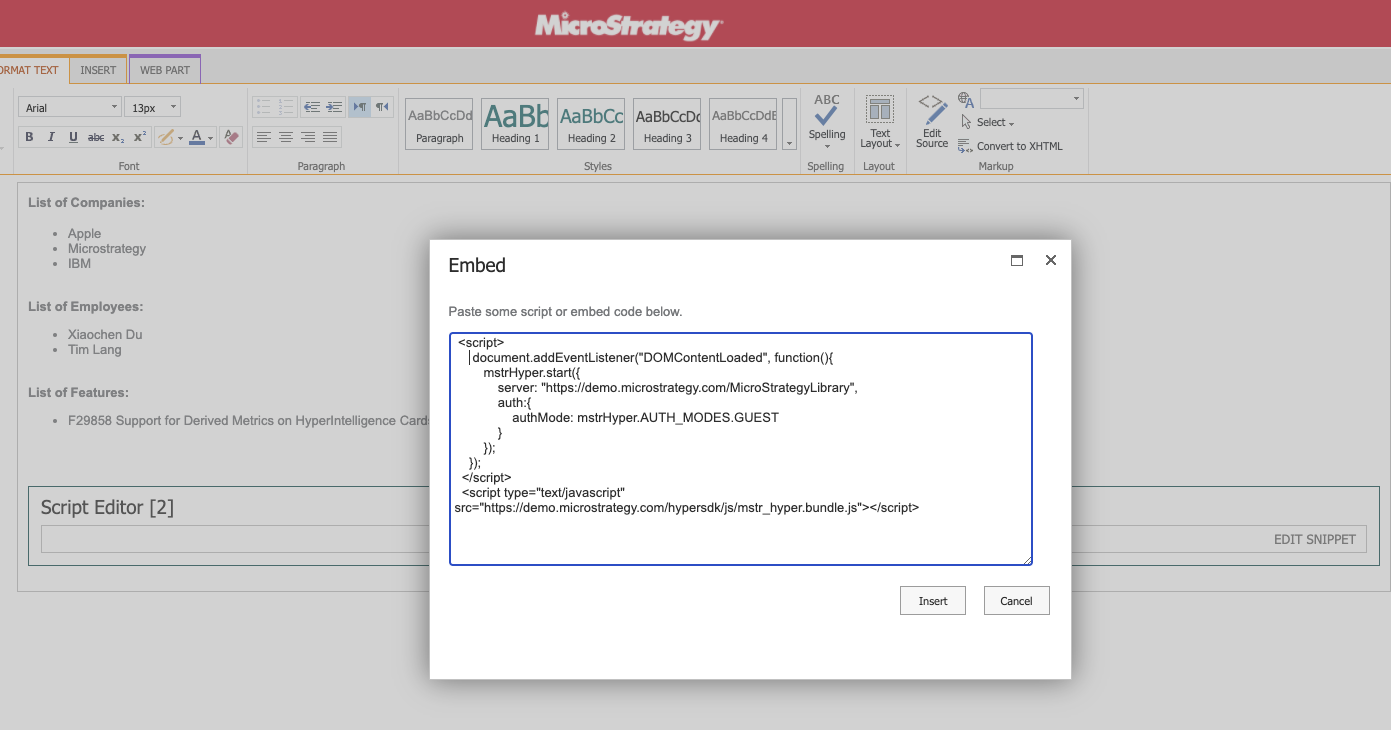
Task: Click the text highlight color brush icon
Action: (166, 137)
